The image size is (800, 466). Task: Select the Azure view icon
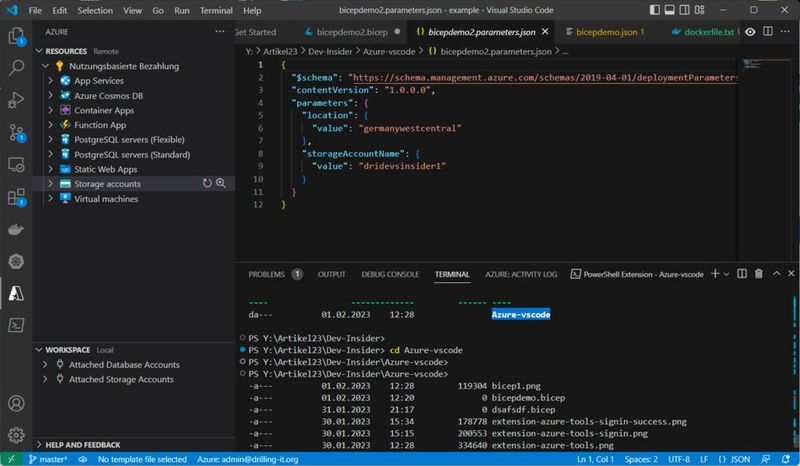tap(16, 293)
